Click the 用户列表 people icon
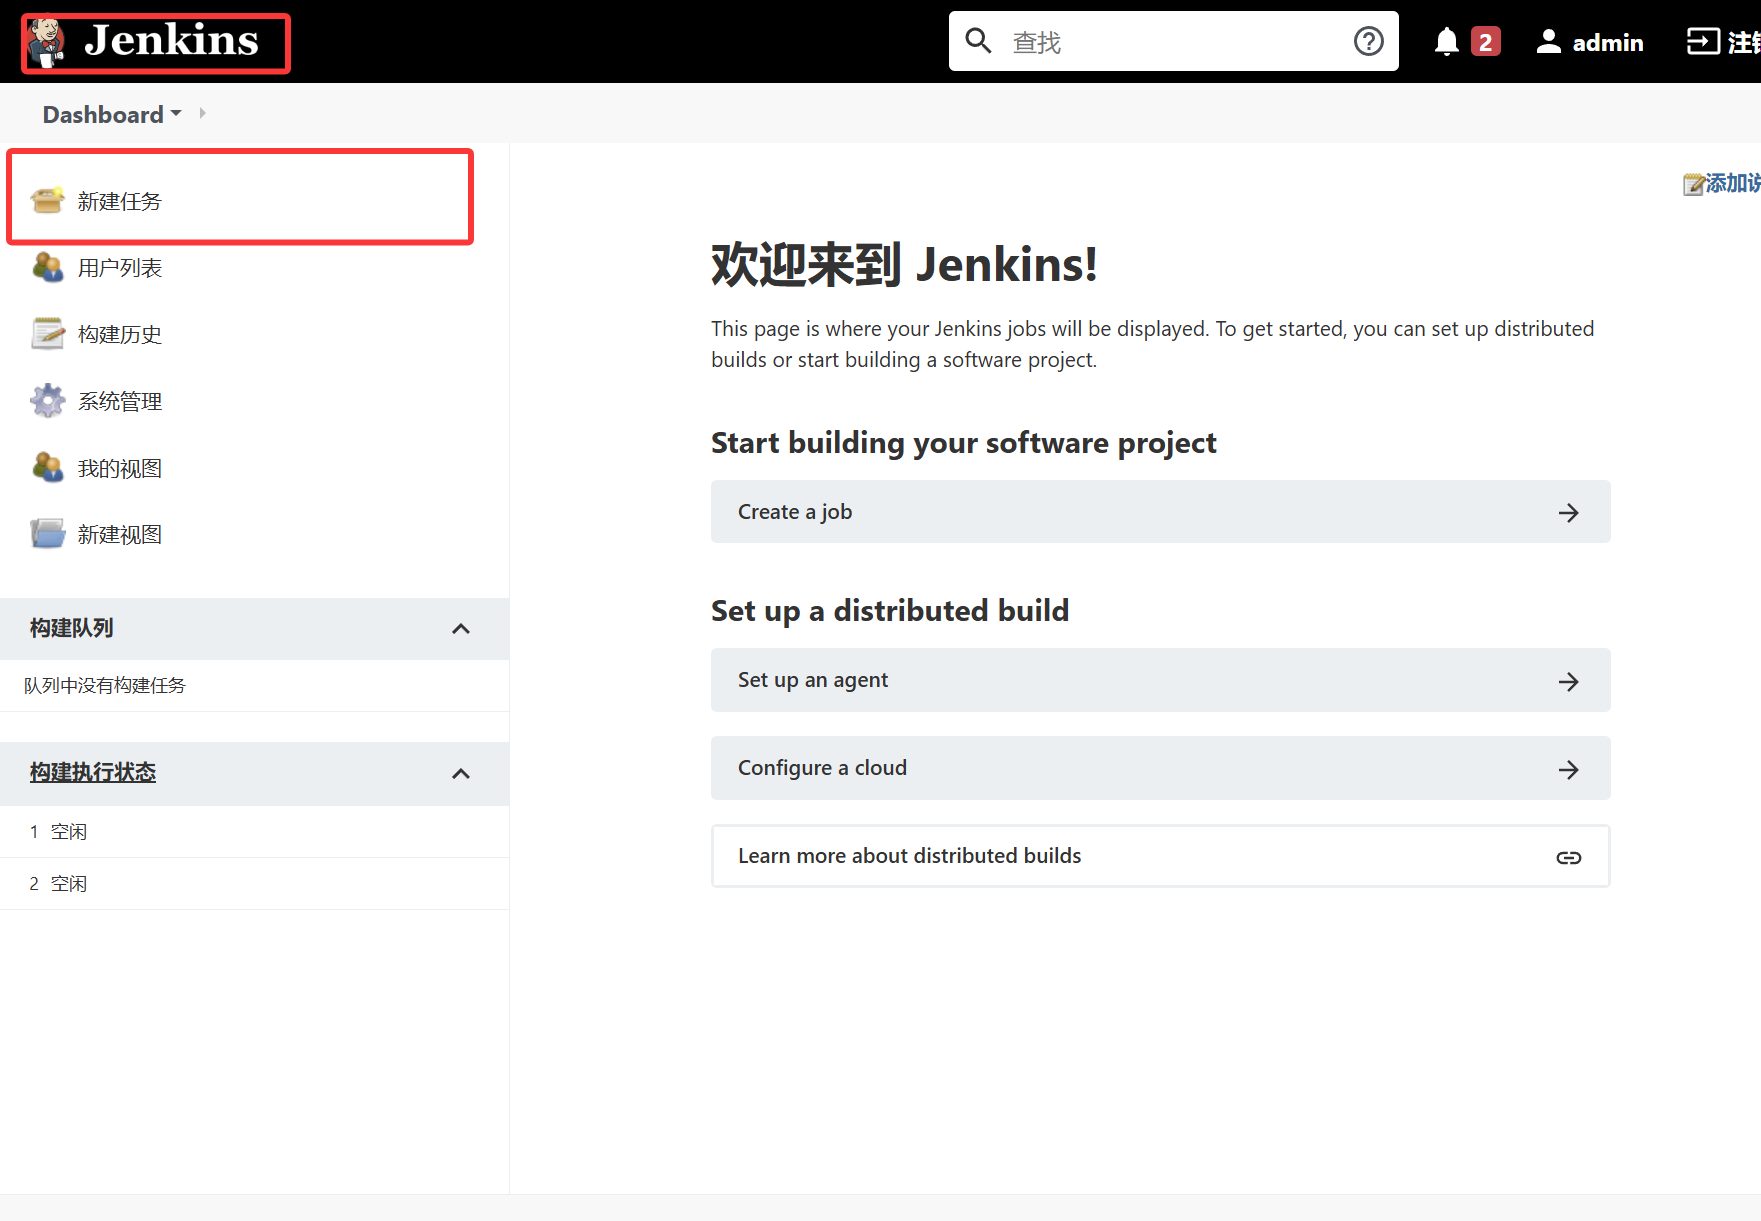The height and width of the screenshot is (1221, 1761). pos(47,267)
